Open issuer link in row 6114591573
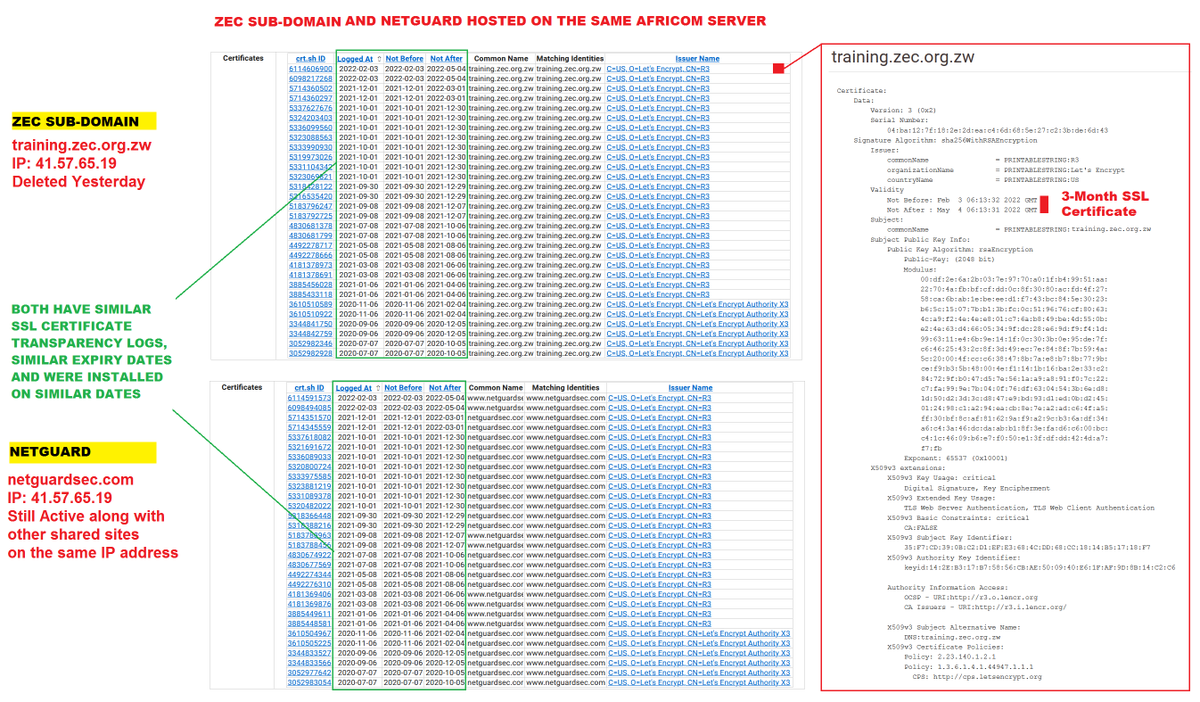Image resolution: width=1200 pixels, height=702 pixels. tap(658, 398)
